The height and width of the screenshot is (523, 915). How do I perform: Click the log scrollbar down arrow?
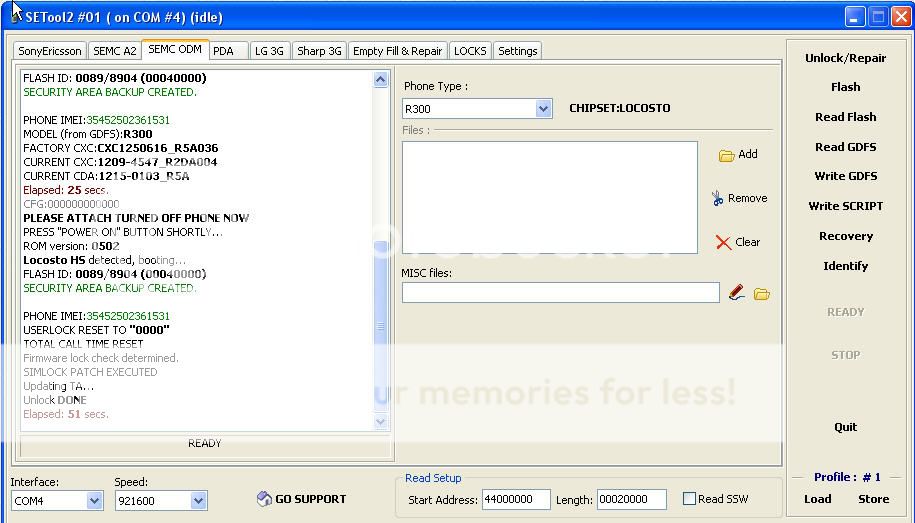(x=380, y=421)
